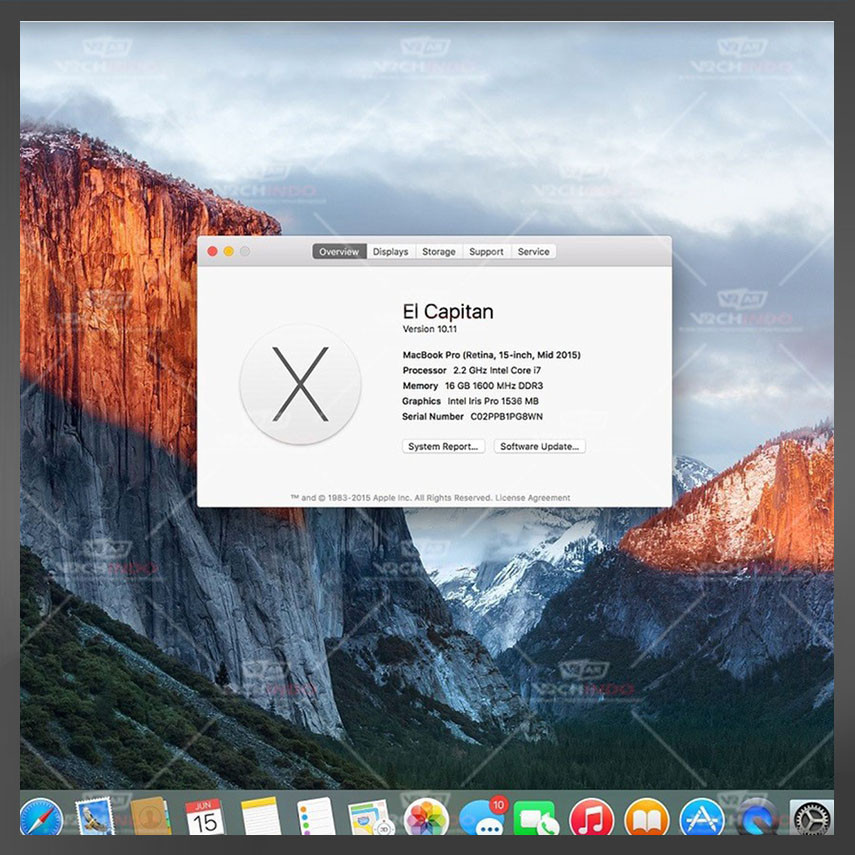The width and height of the screenshot is (855, 855).
Task: Open iBooks from the dock
Action: [x=646, y=818]
